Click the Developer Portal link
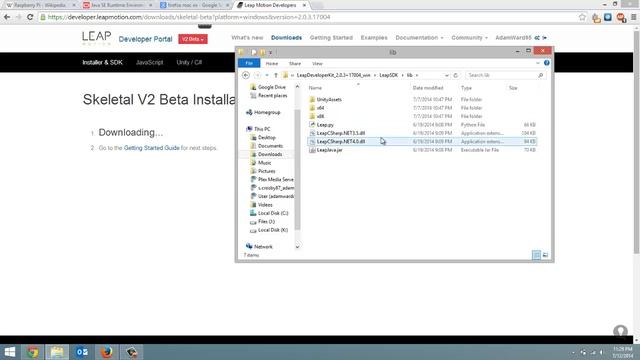Screen dimensions: 640x360 [145, 39]
